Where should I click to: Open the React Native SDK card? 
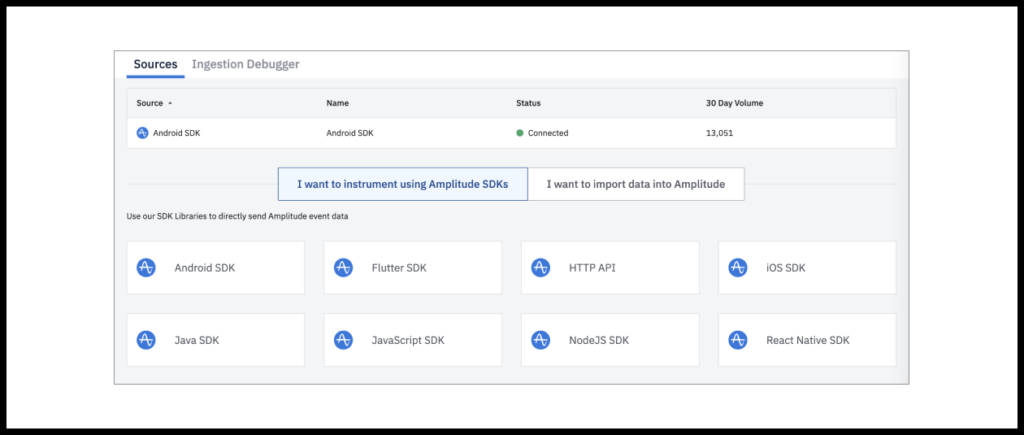pyautogui.click(x=807, y=340)
